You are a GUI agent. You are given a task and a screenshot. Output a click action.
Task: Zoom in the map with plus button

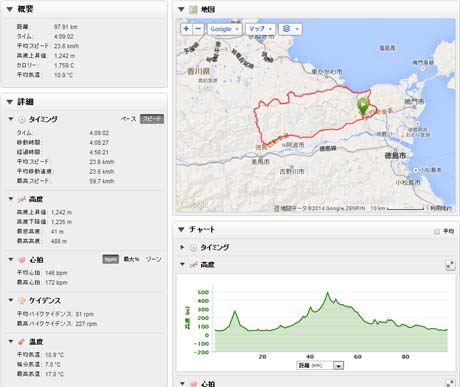tap(186, 29)
